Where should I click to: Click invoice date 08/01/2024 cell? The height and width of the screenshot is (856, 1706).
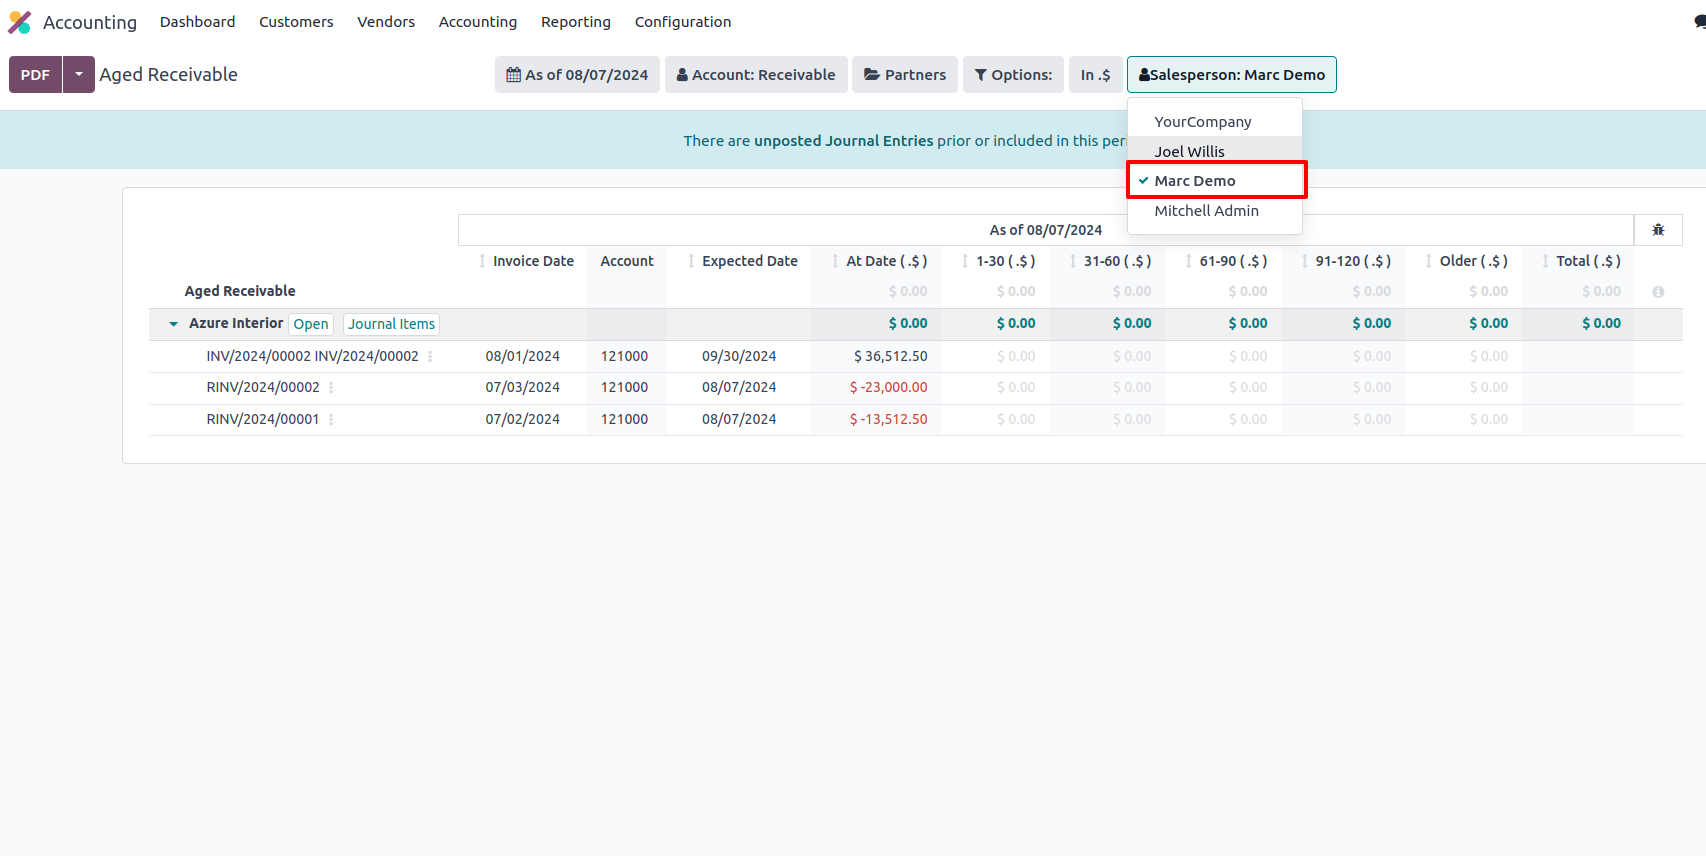pyautogui.click(x=523, y=356)
